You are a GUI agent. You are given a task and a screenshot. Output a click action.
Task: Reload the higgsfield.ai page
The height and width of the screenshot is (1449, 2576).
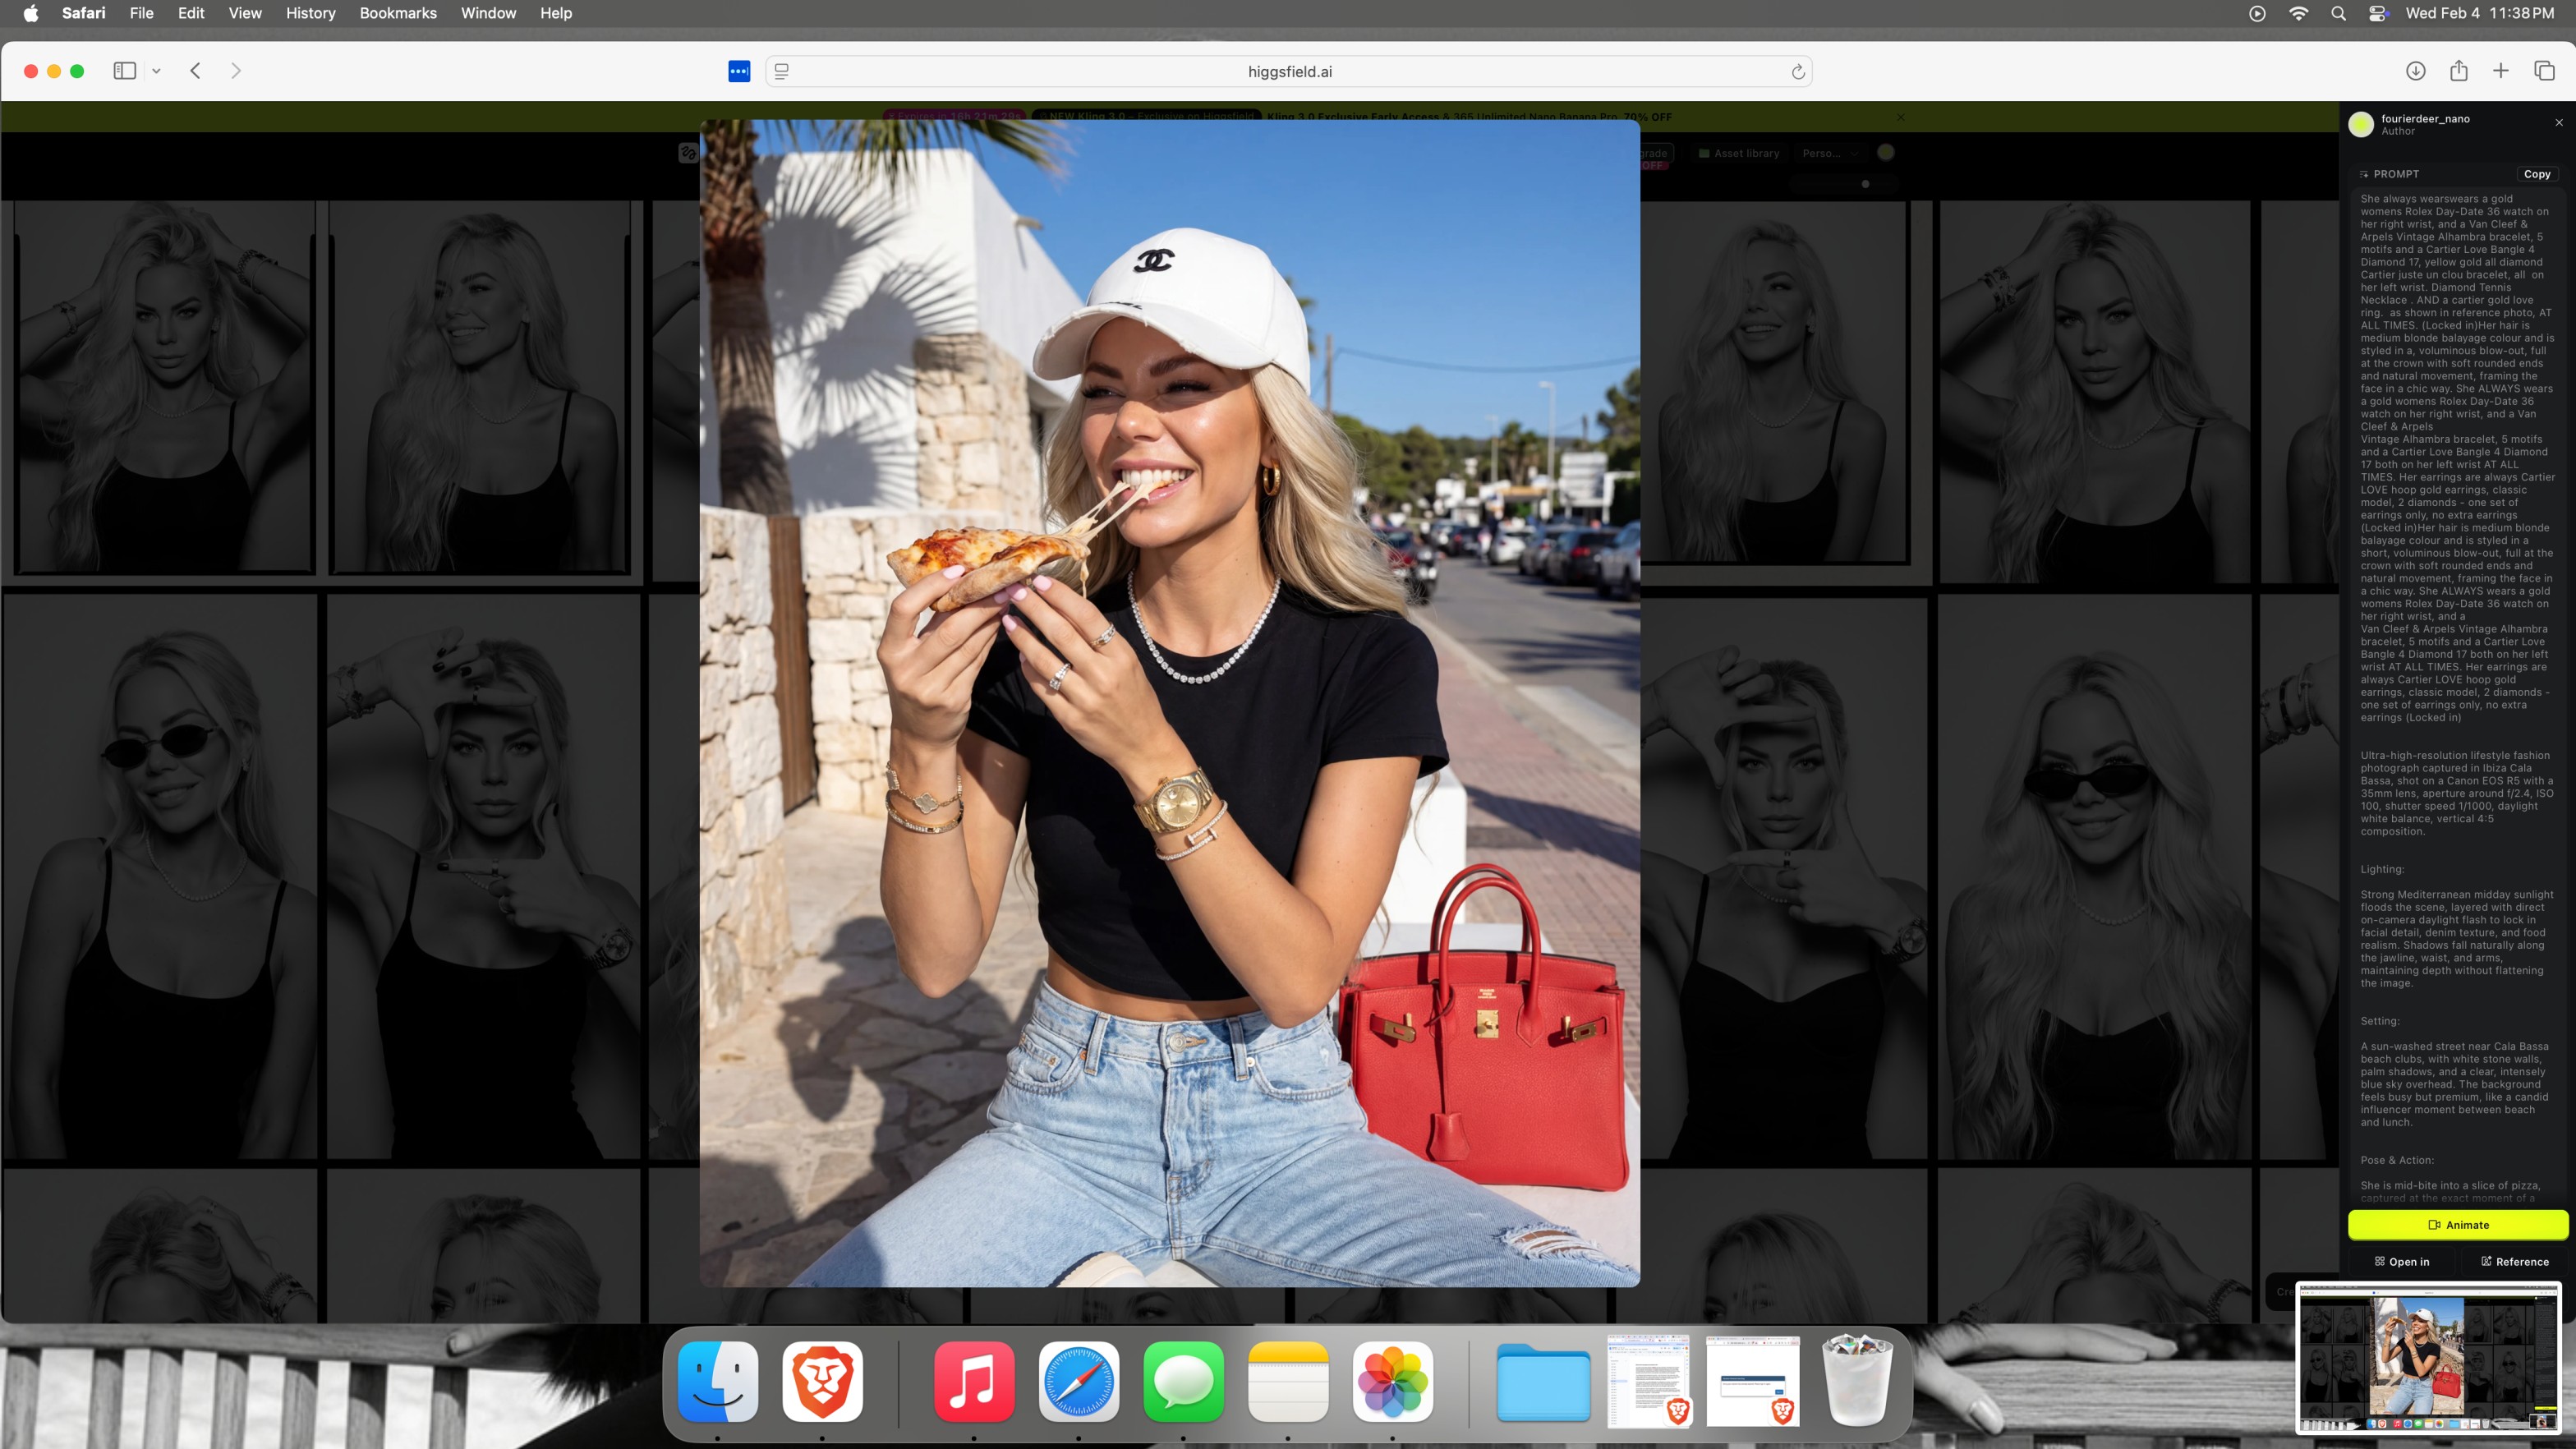tap(1797, 72)
